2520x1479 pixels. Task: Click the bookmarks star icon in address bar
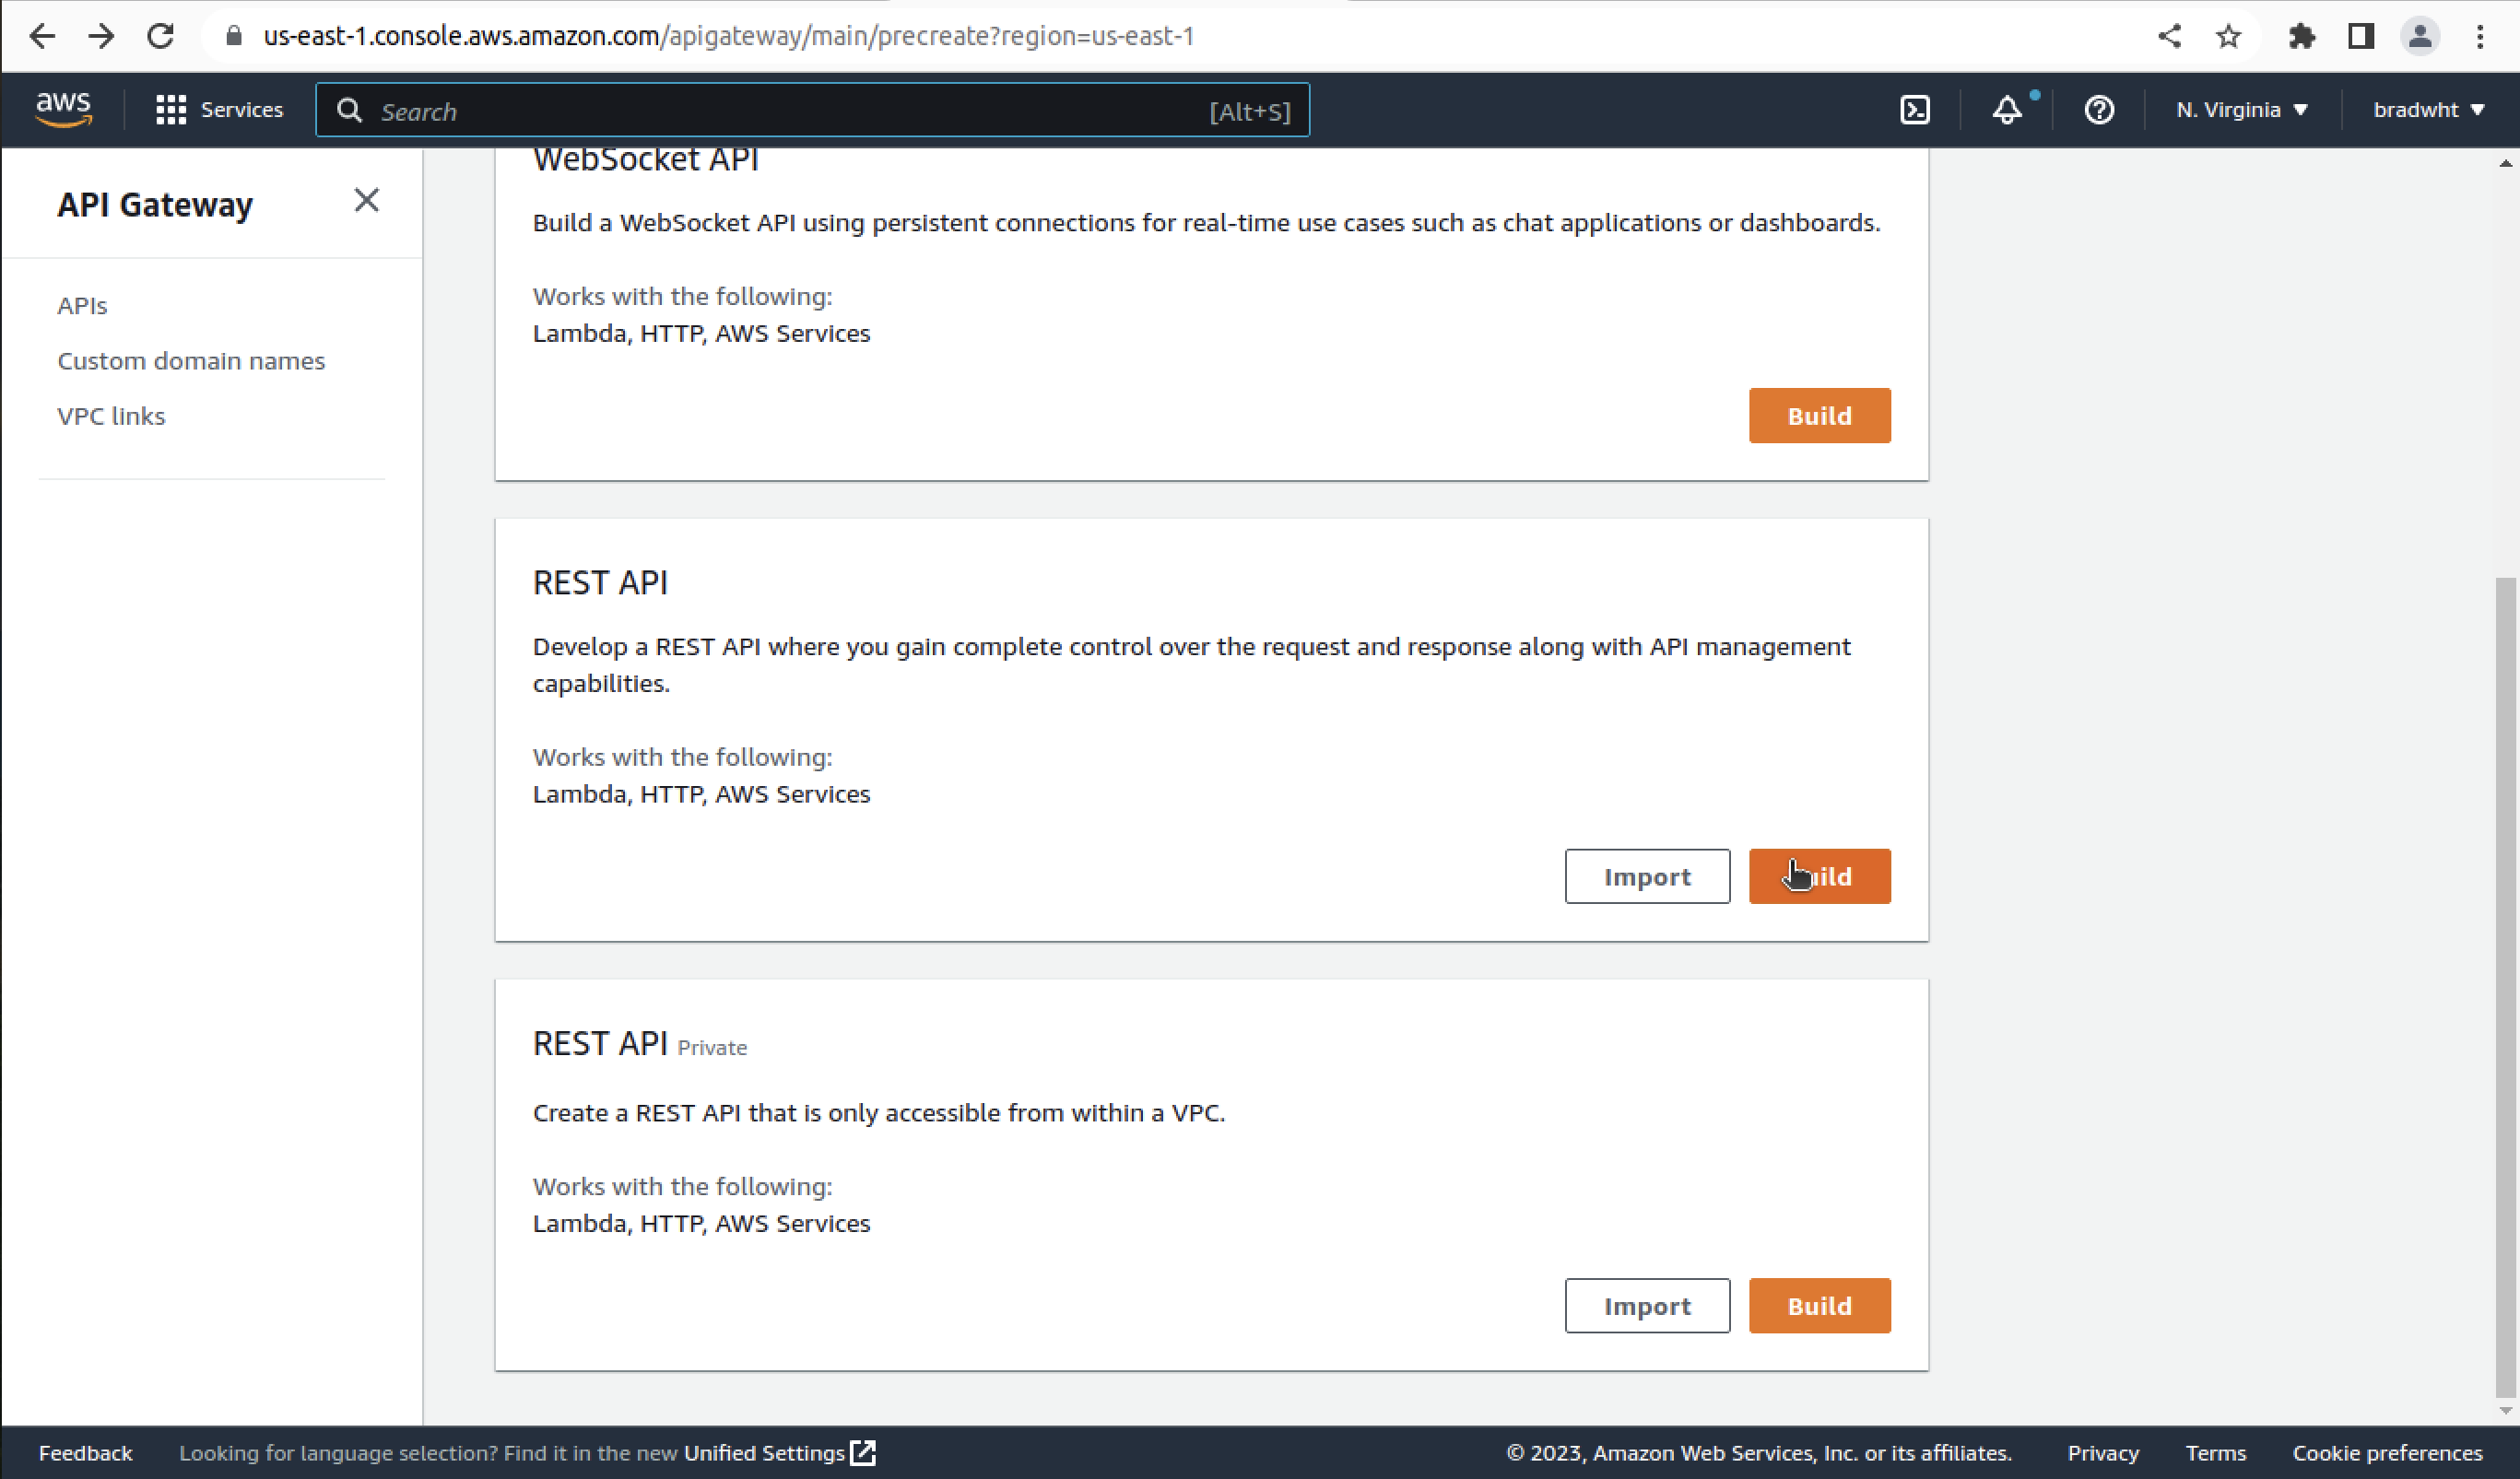click(x=2230, y=35)
